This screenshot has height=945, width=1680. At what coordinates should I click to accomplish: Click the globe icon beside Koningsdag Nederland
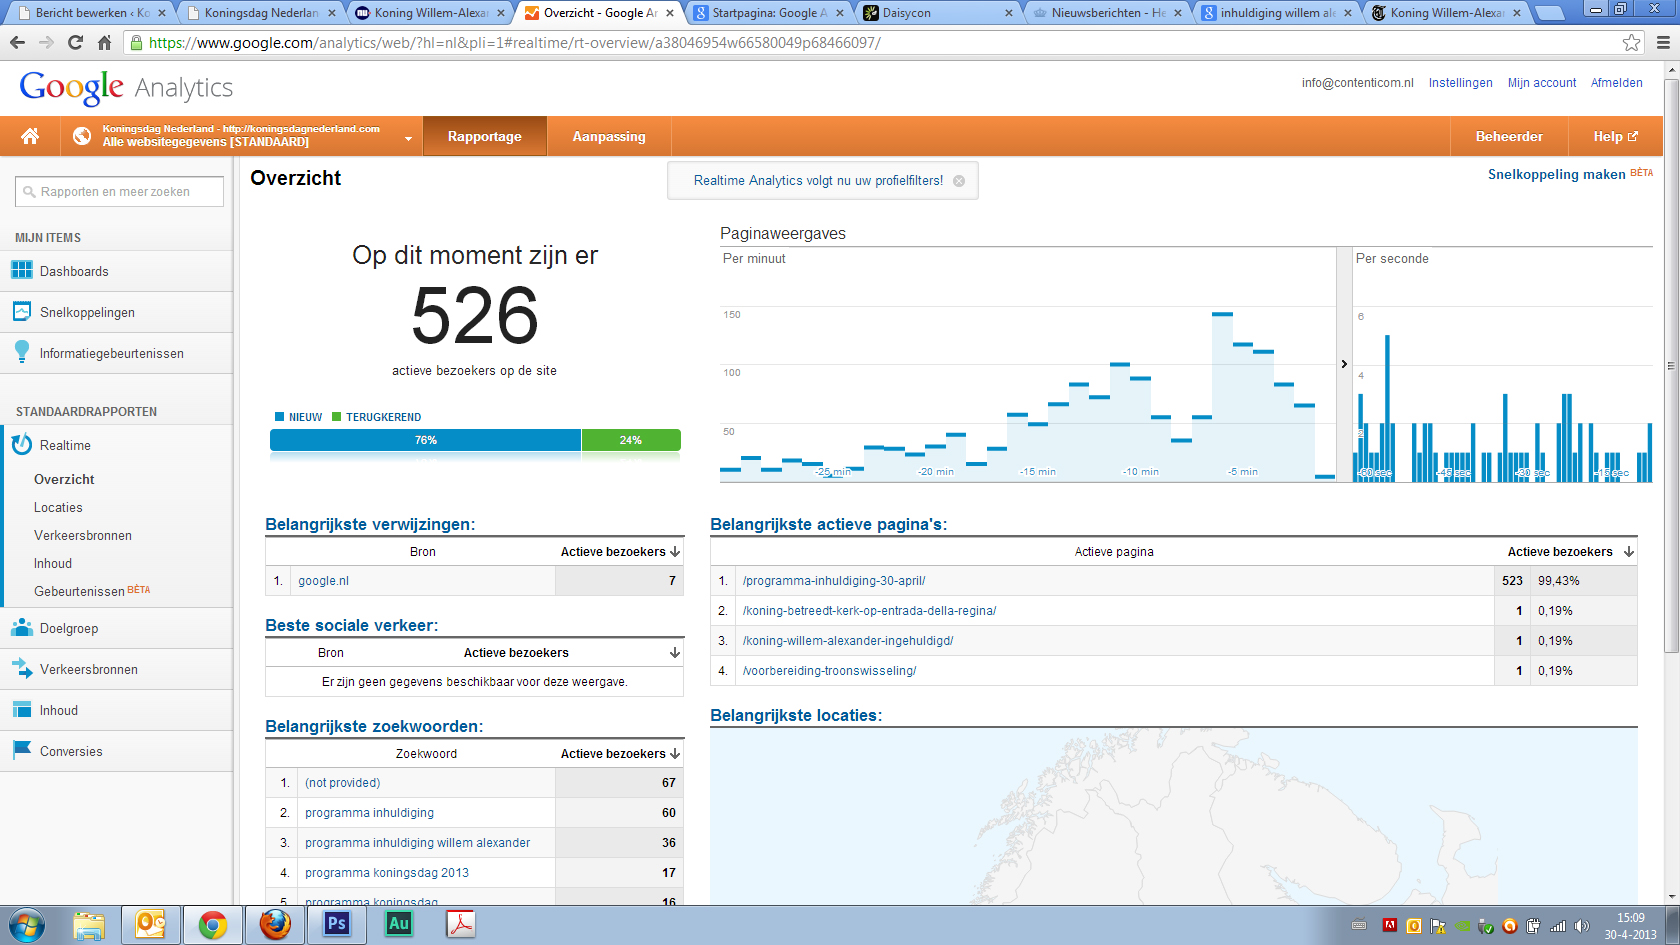pos(82,136)
